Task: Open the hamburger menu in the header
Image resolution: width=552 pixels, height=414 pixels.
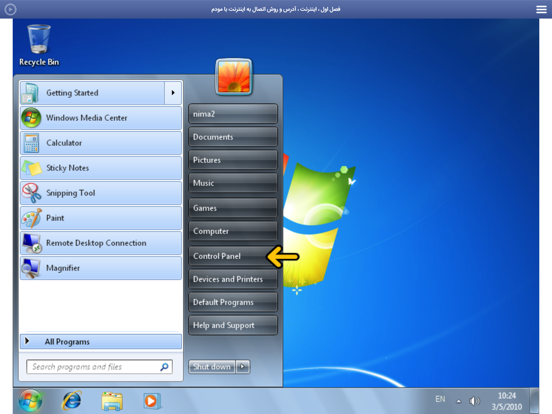Action: click(x=541, y=9)
